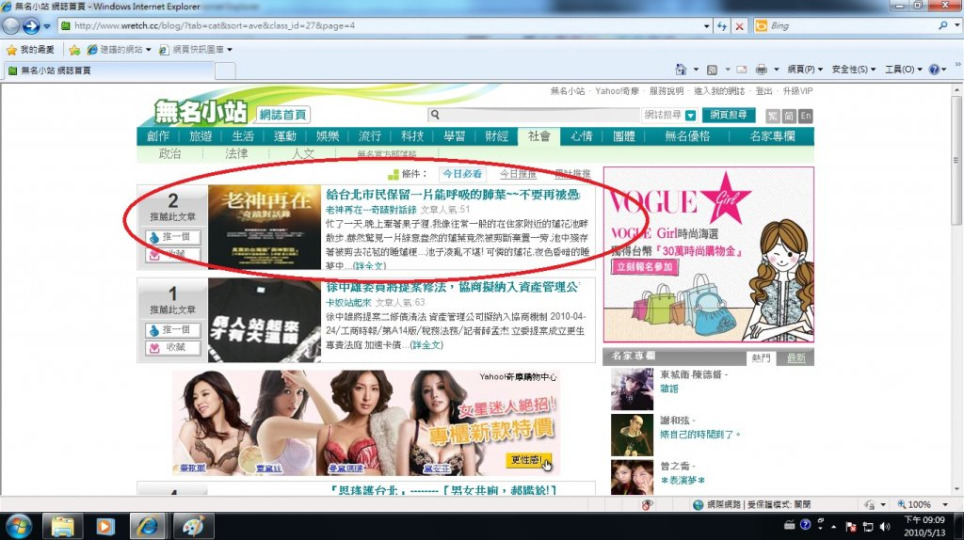This screenshot has width=964, height=540.
Task: Open the 100% zoom level dropdown
Action: 944,505
